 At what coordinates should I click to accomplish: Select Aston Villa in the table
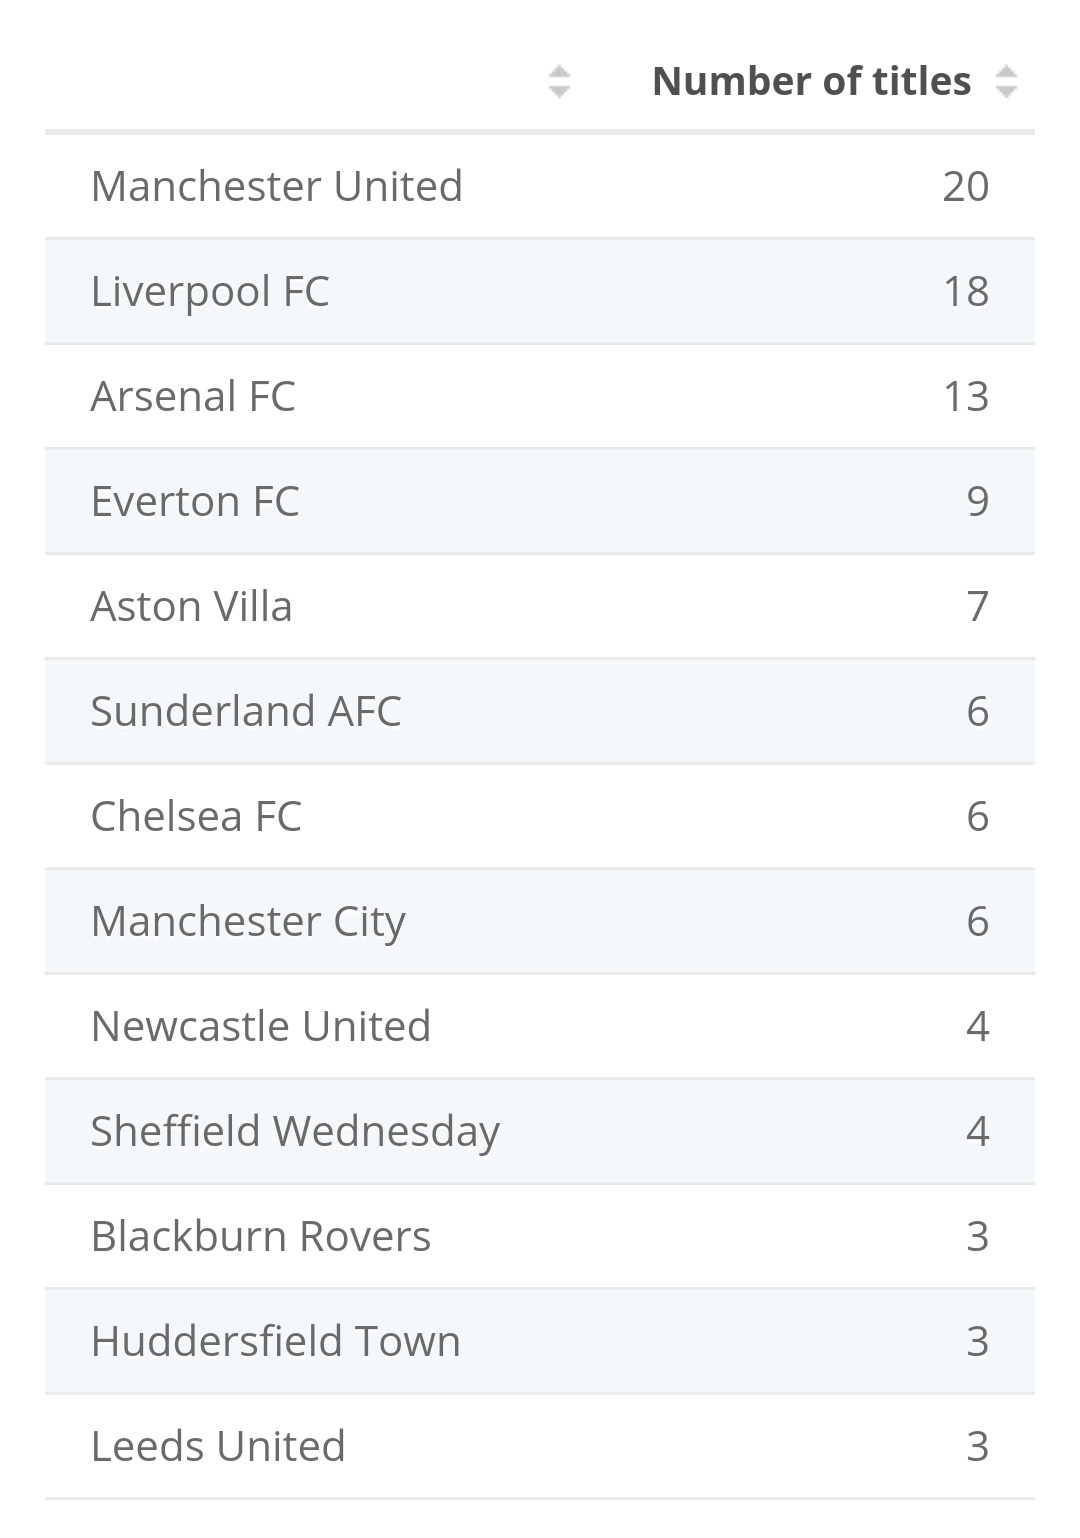(x=192, y=607)
